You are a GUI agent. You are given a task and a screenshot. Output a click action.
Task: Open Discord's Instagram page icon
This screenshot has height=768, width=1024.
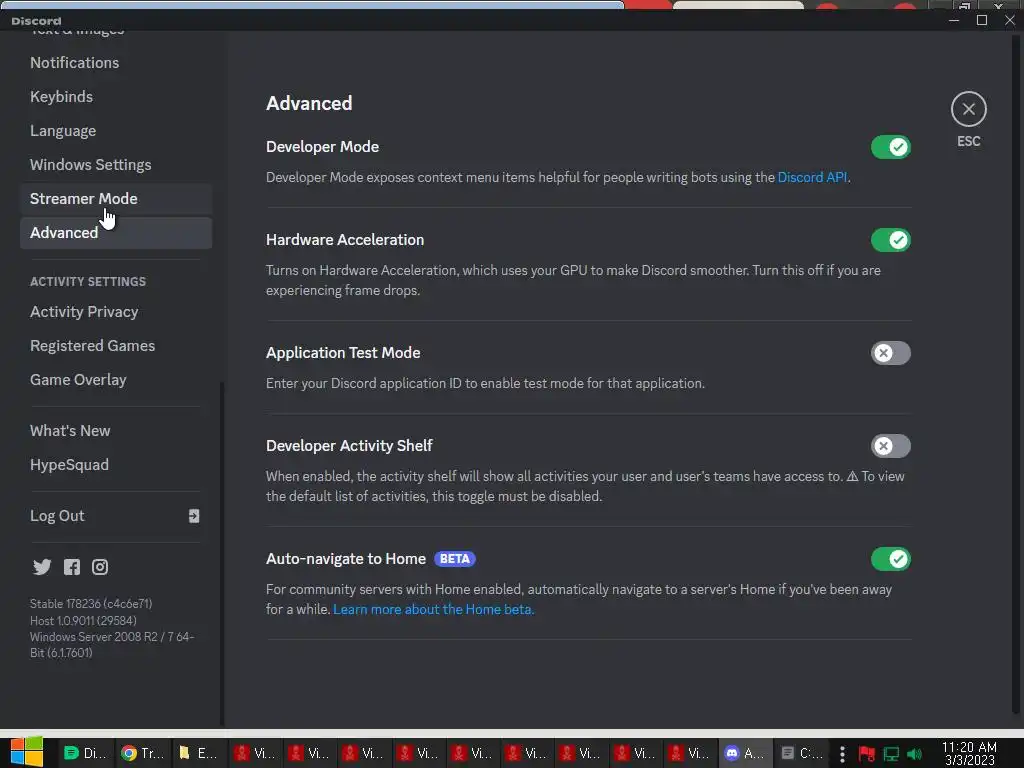pos(100,567)
